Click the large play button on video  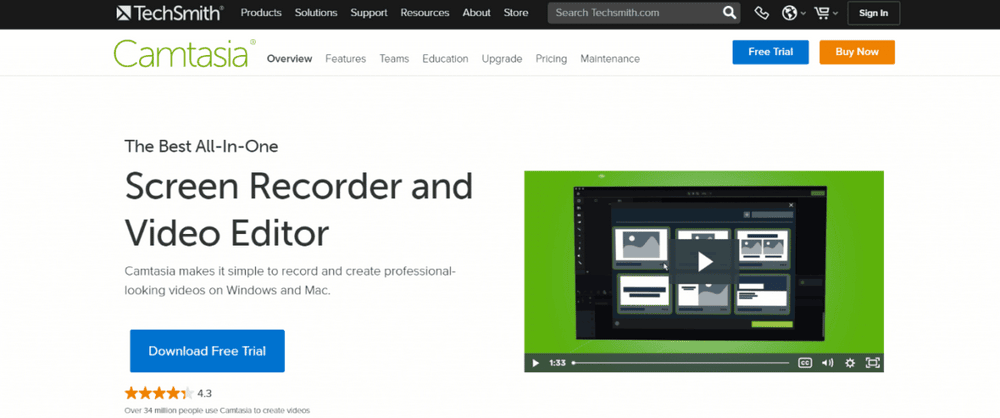pyautogui.click(x=704, y=261)
